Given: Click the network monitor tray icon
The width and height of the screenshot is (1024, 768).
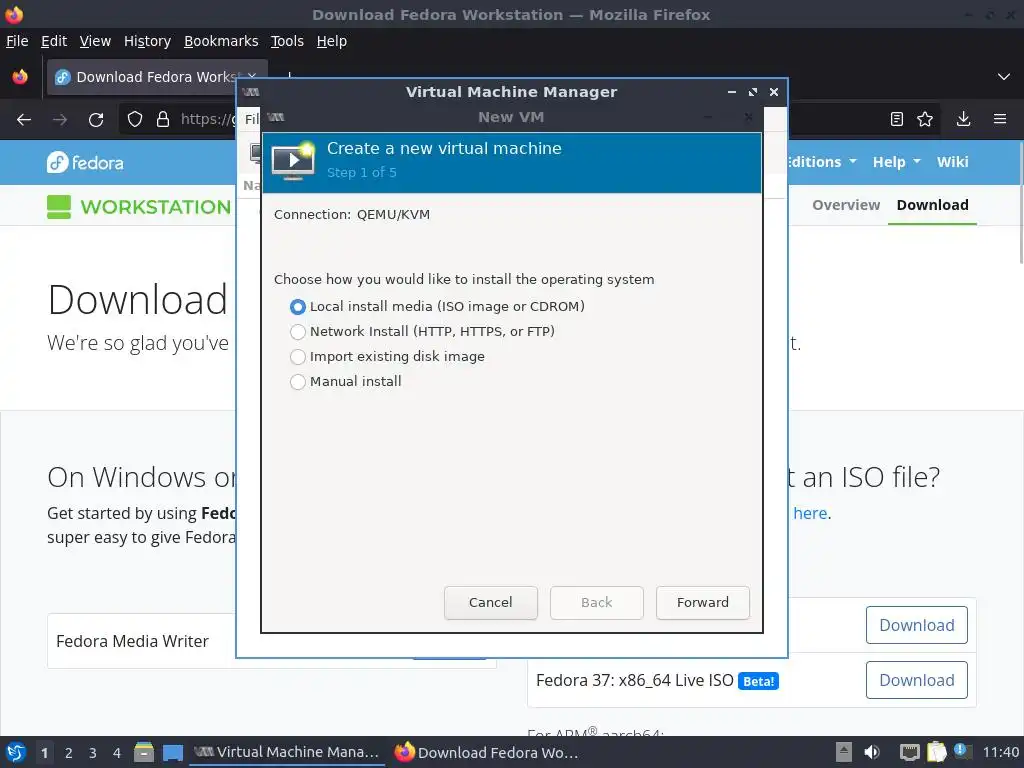Looking at the screenshot, I should point(909,752).
